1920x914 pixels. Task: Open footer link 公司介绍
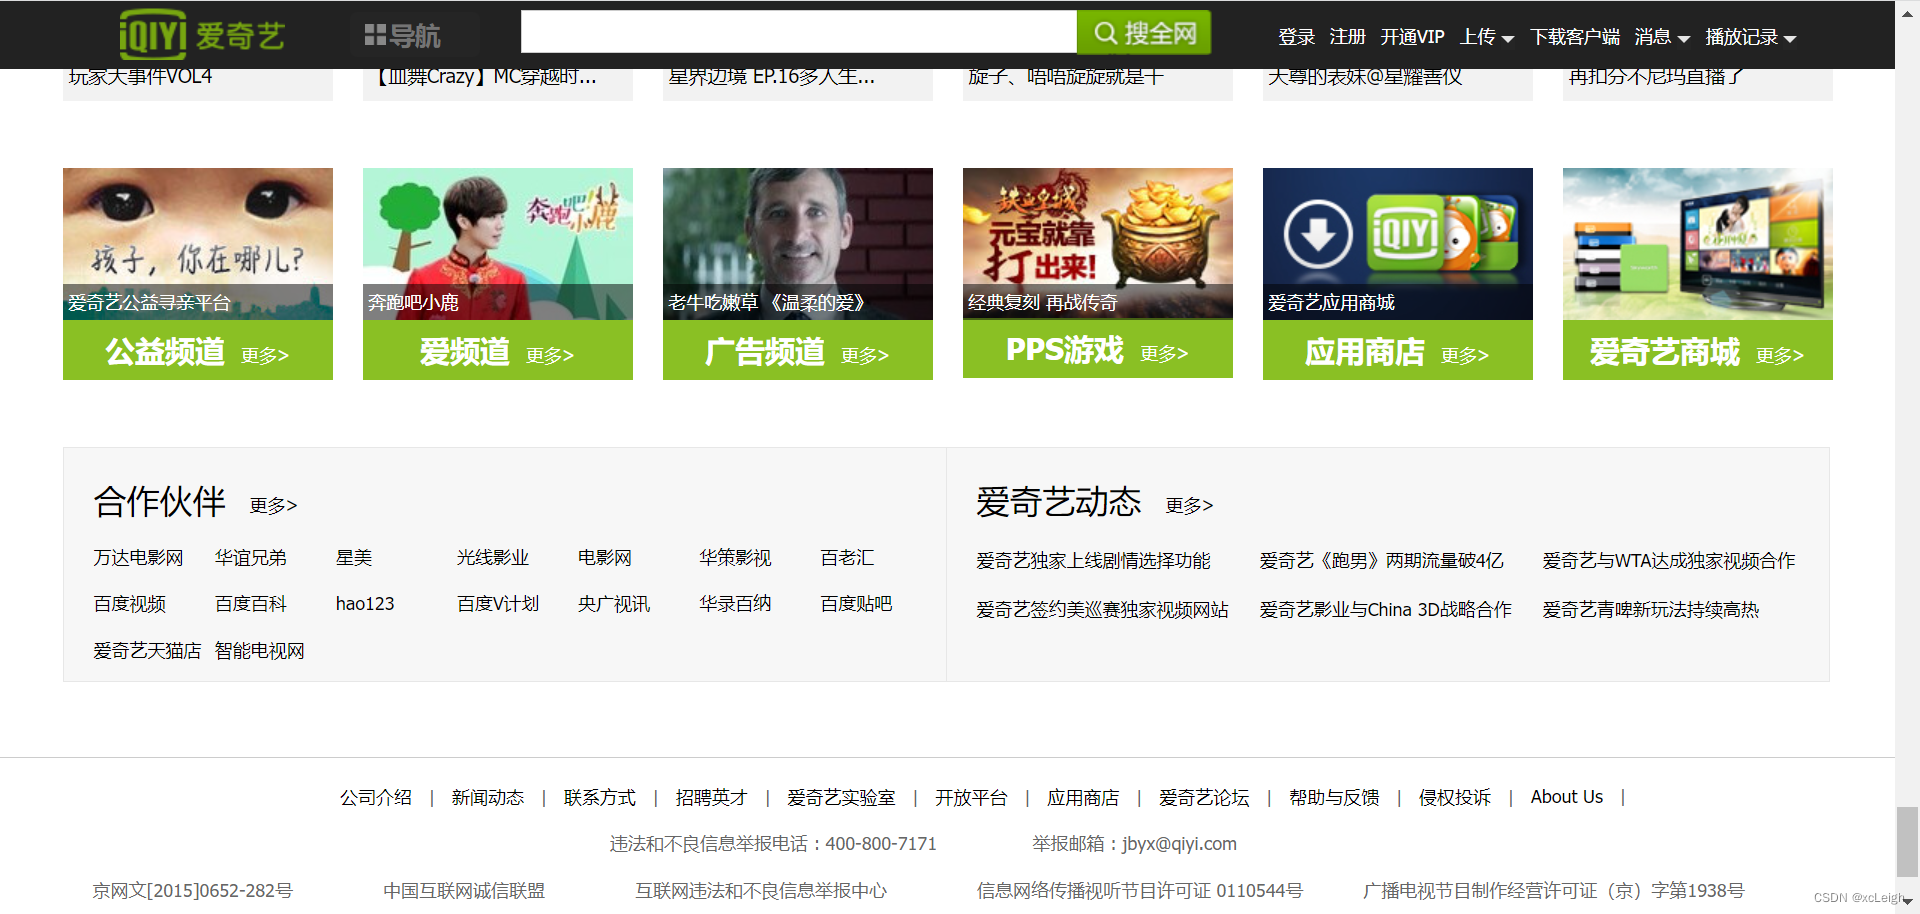click(x=376, y=798)
